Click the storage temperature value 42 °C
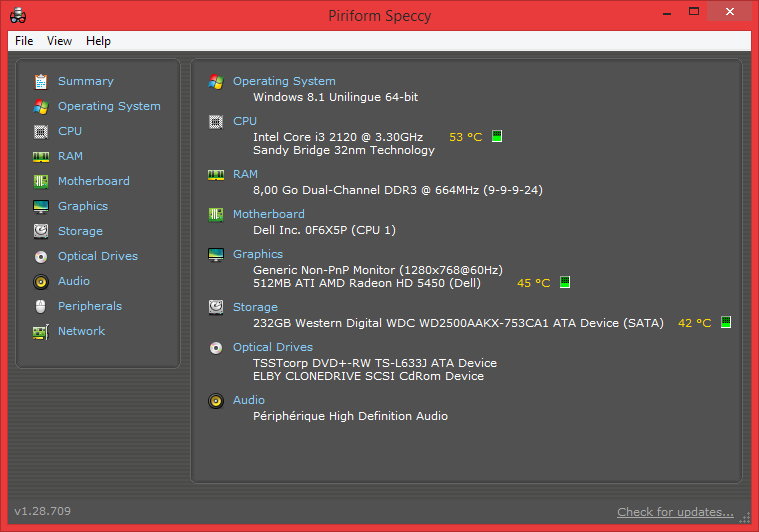Image resolution: width=759 pixels, height=532 pixels. click(695, 323)
